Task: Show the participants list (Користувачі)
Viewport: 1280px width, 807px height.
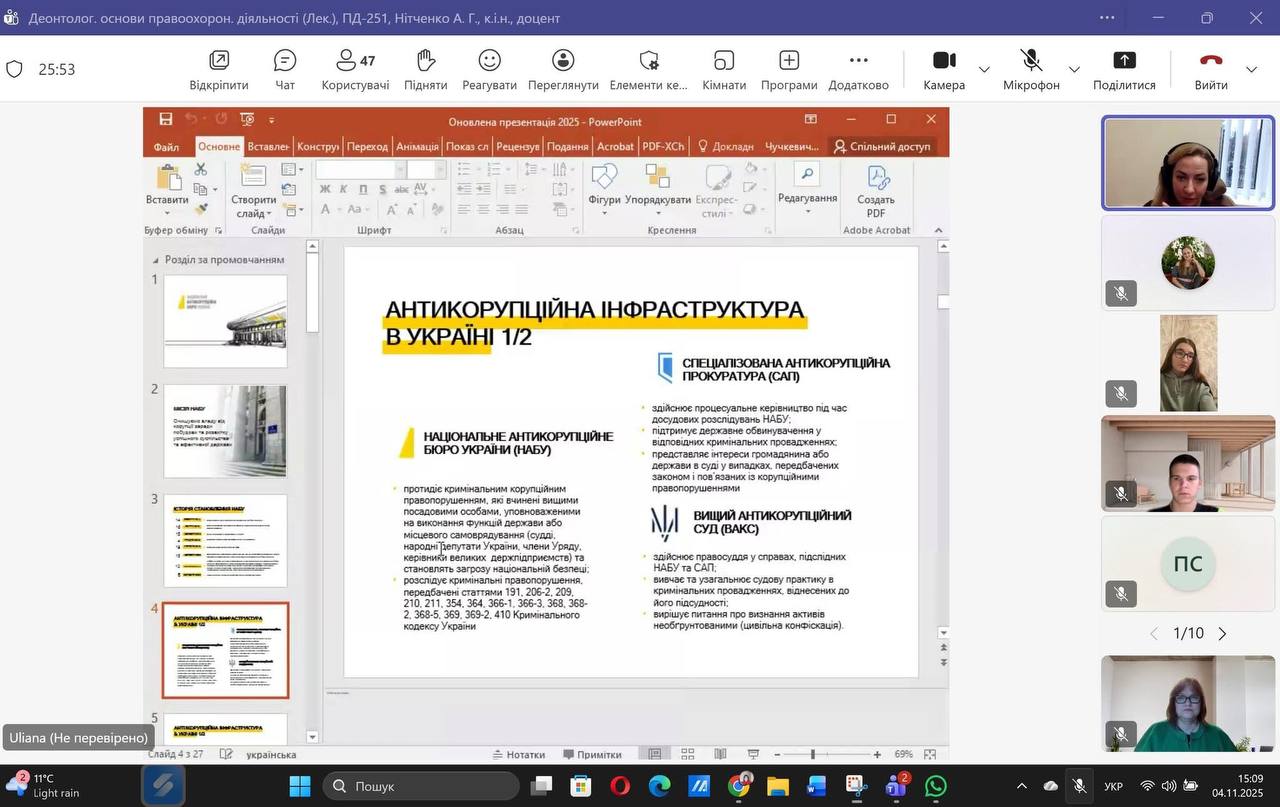Action: pos(355,69)
